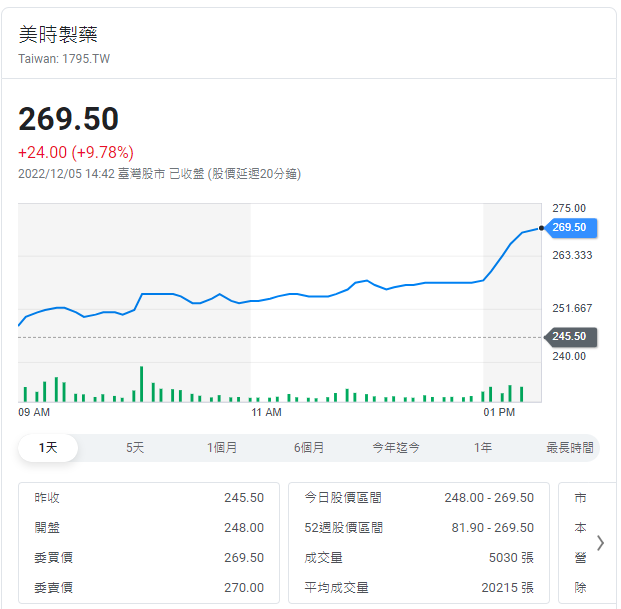Click the black dot at chart line end

pos(542,228)
